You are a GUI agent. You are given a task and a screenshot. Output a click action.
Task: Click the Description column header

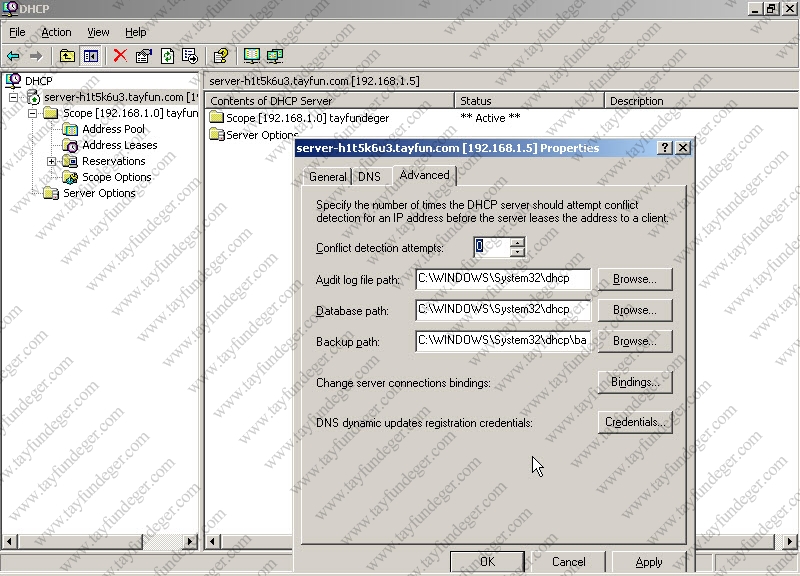pyautogui.click(x=702, y=101)
